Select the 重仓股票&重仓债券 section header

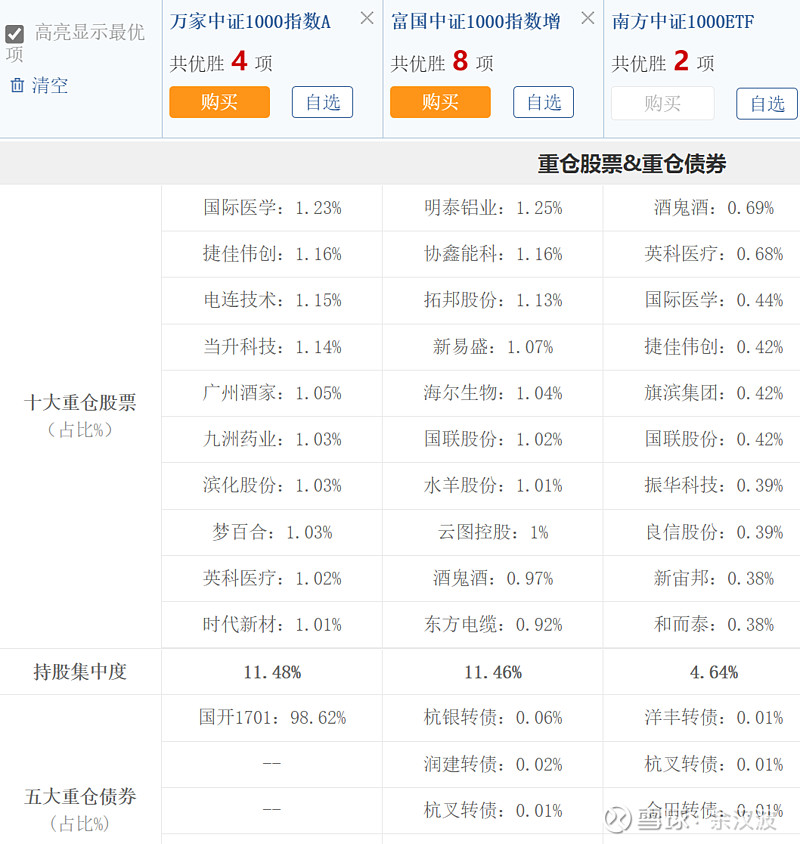(631, 164)
